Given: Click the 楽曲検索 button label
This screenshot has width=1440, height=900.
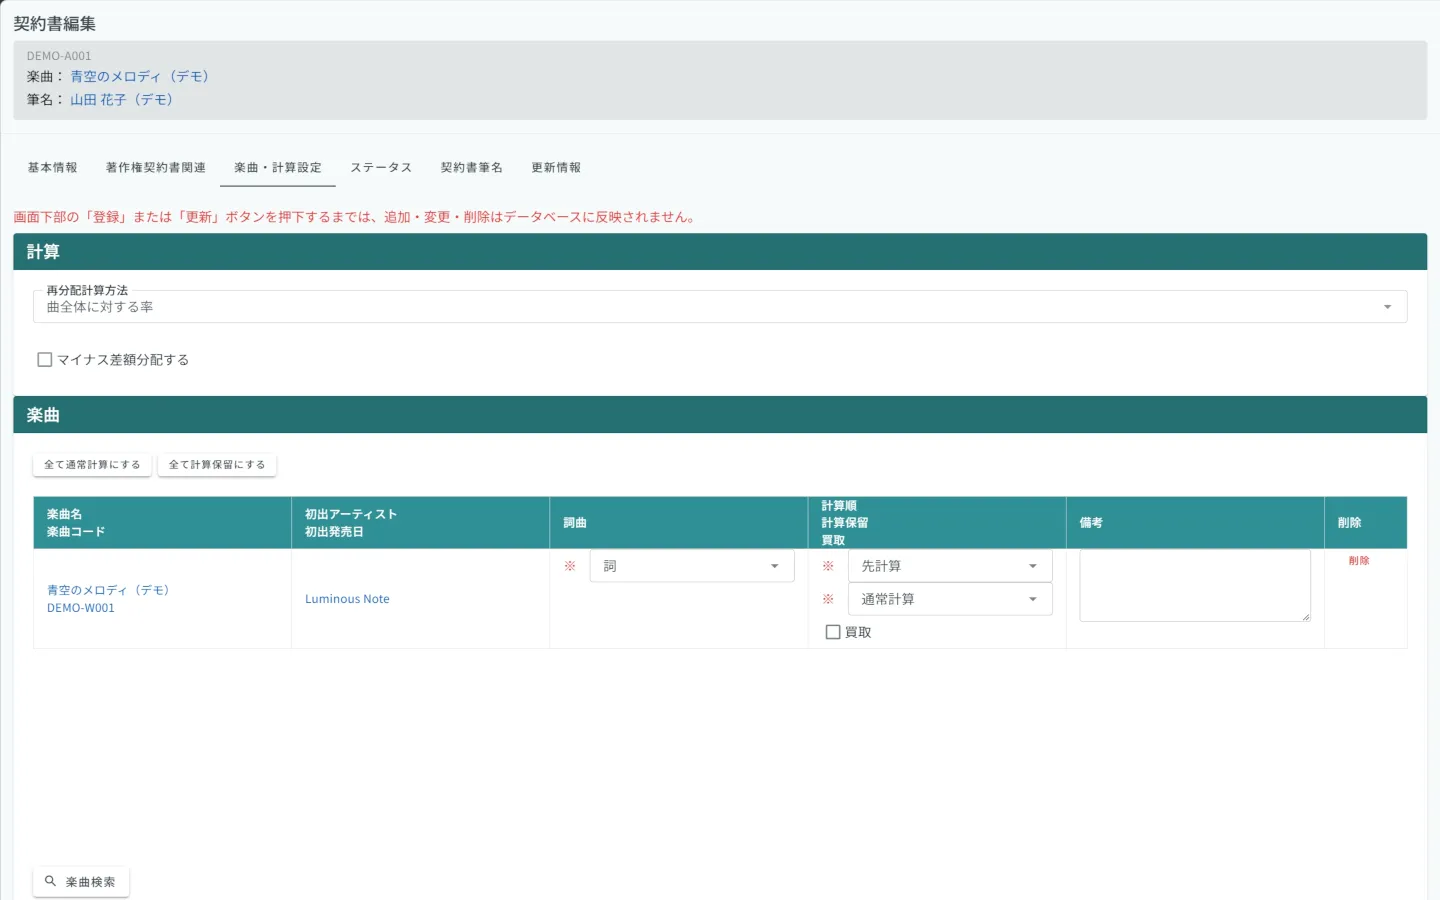Looking at the screenshot, I should 90,882.
